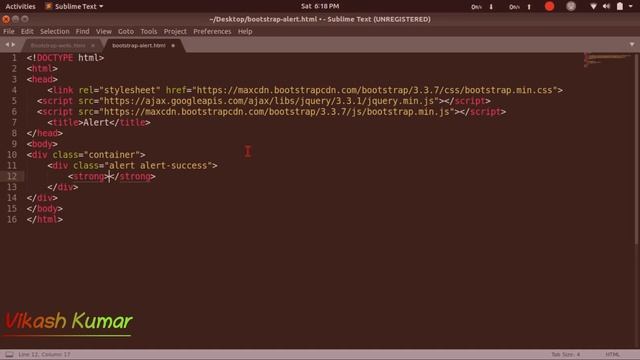
Task: Go to previous tab using left arrow
Action: point(7,44)
